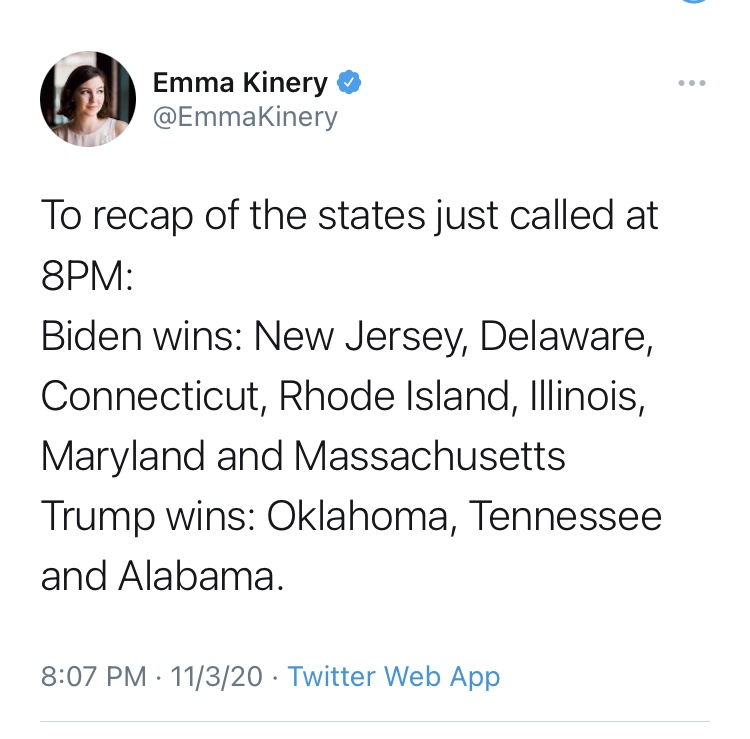750x739 pixels.
Task: Click the word 'Tennessee' in the tweet
Action: click(x=565, y=517)
